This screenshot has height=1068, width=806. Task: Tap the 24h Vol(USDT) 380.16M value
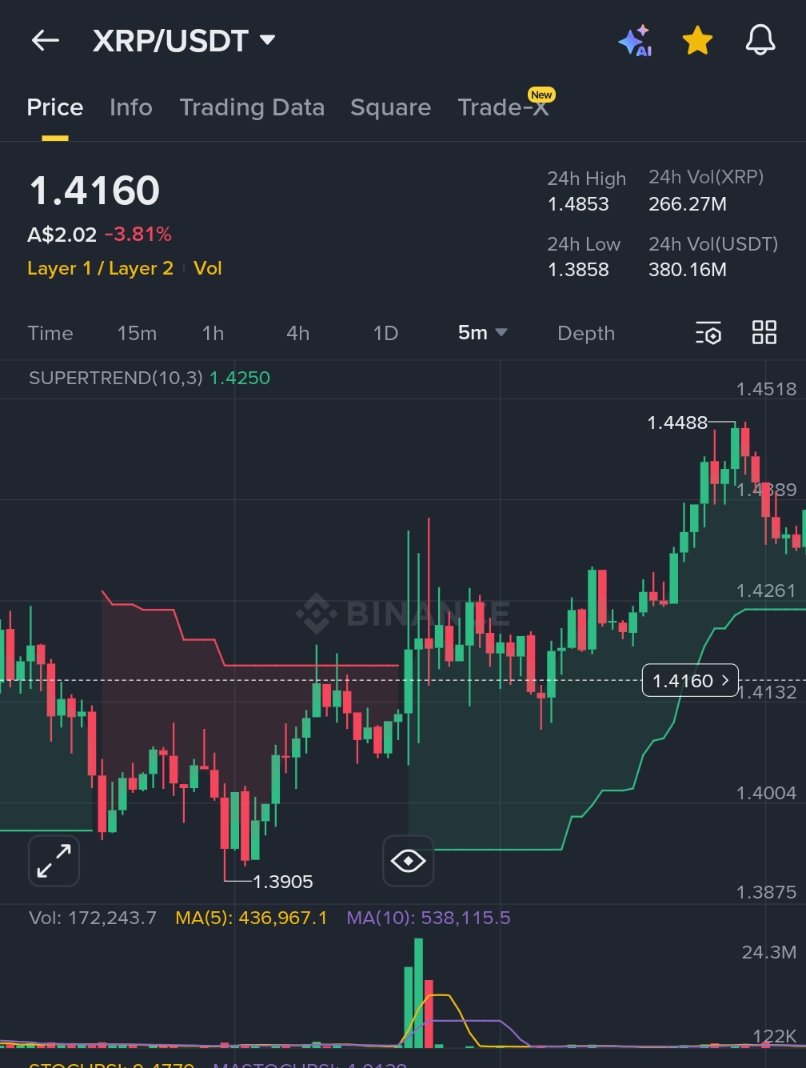pyautogui.click(x=687, y=270)
